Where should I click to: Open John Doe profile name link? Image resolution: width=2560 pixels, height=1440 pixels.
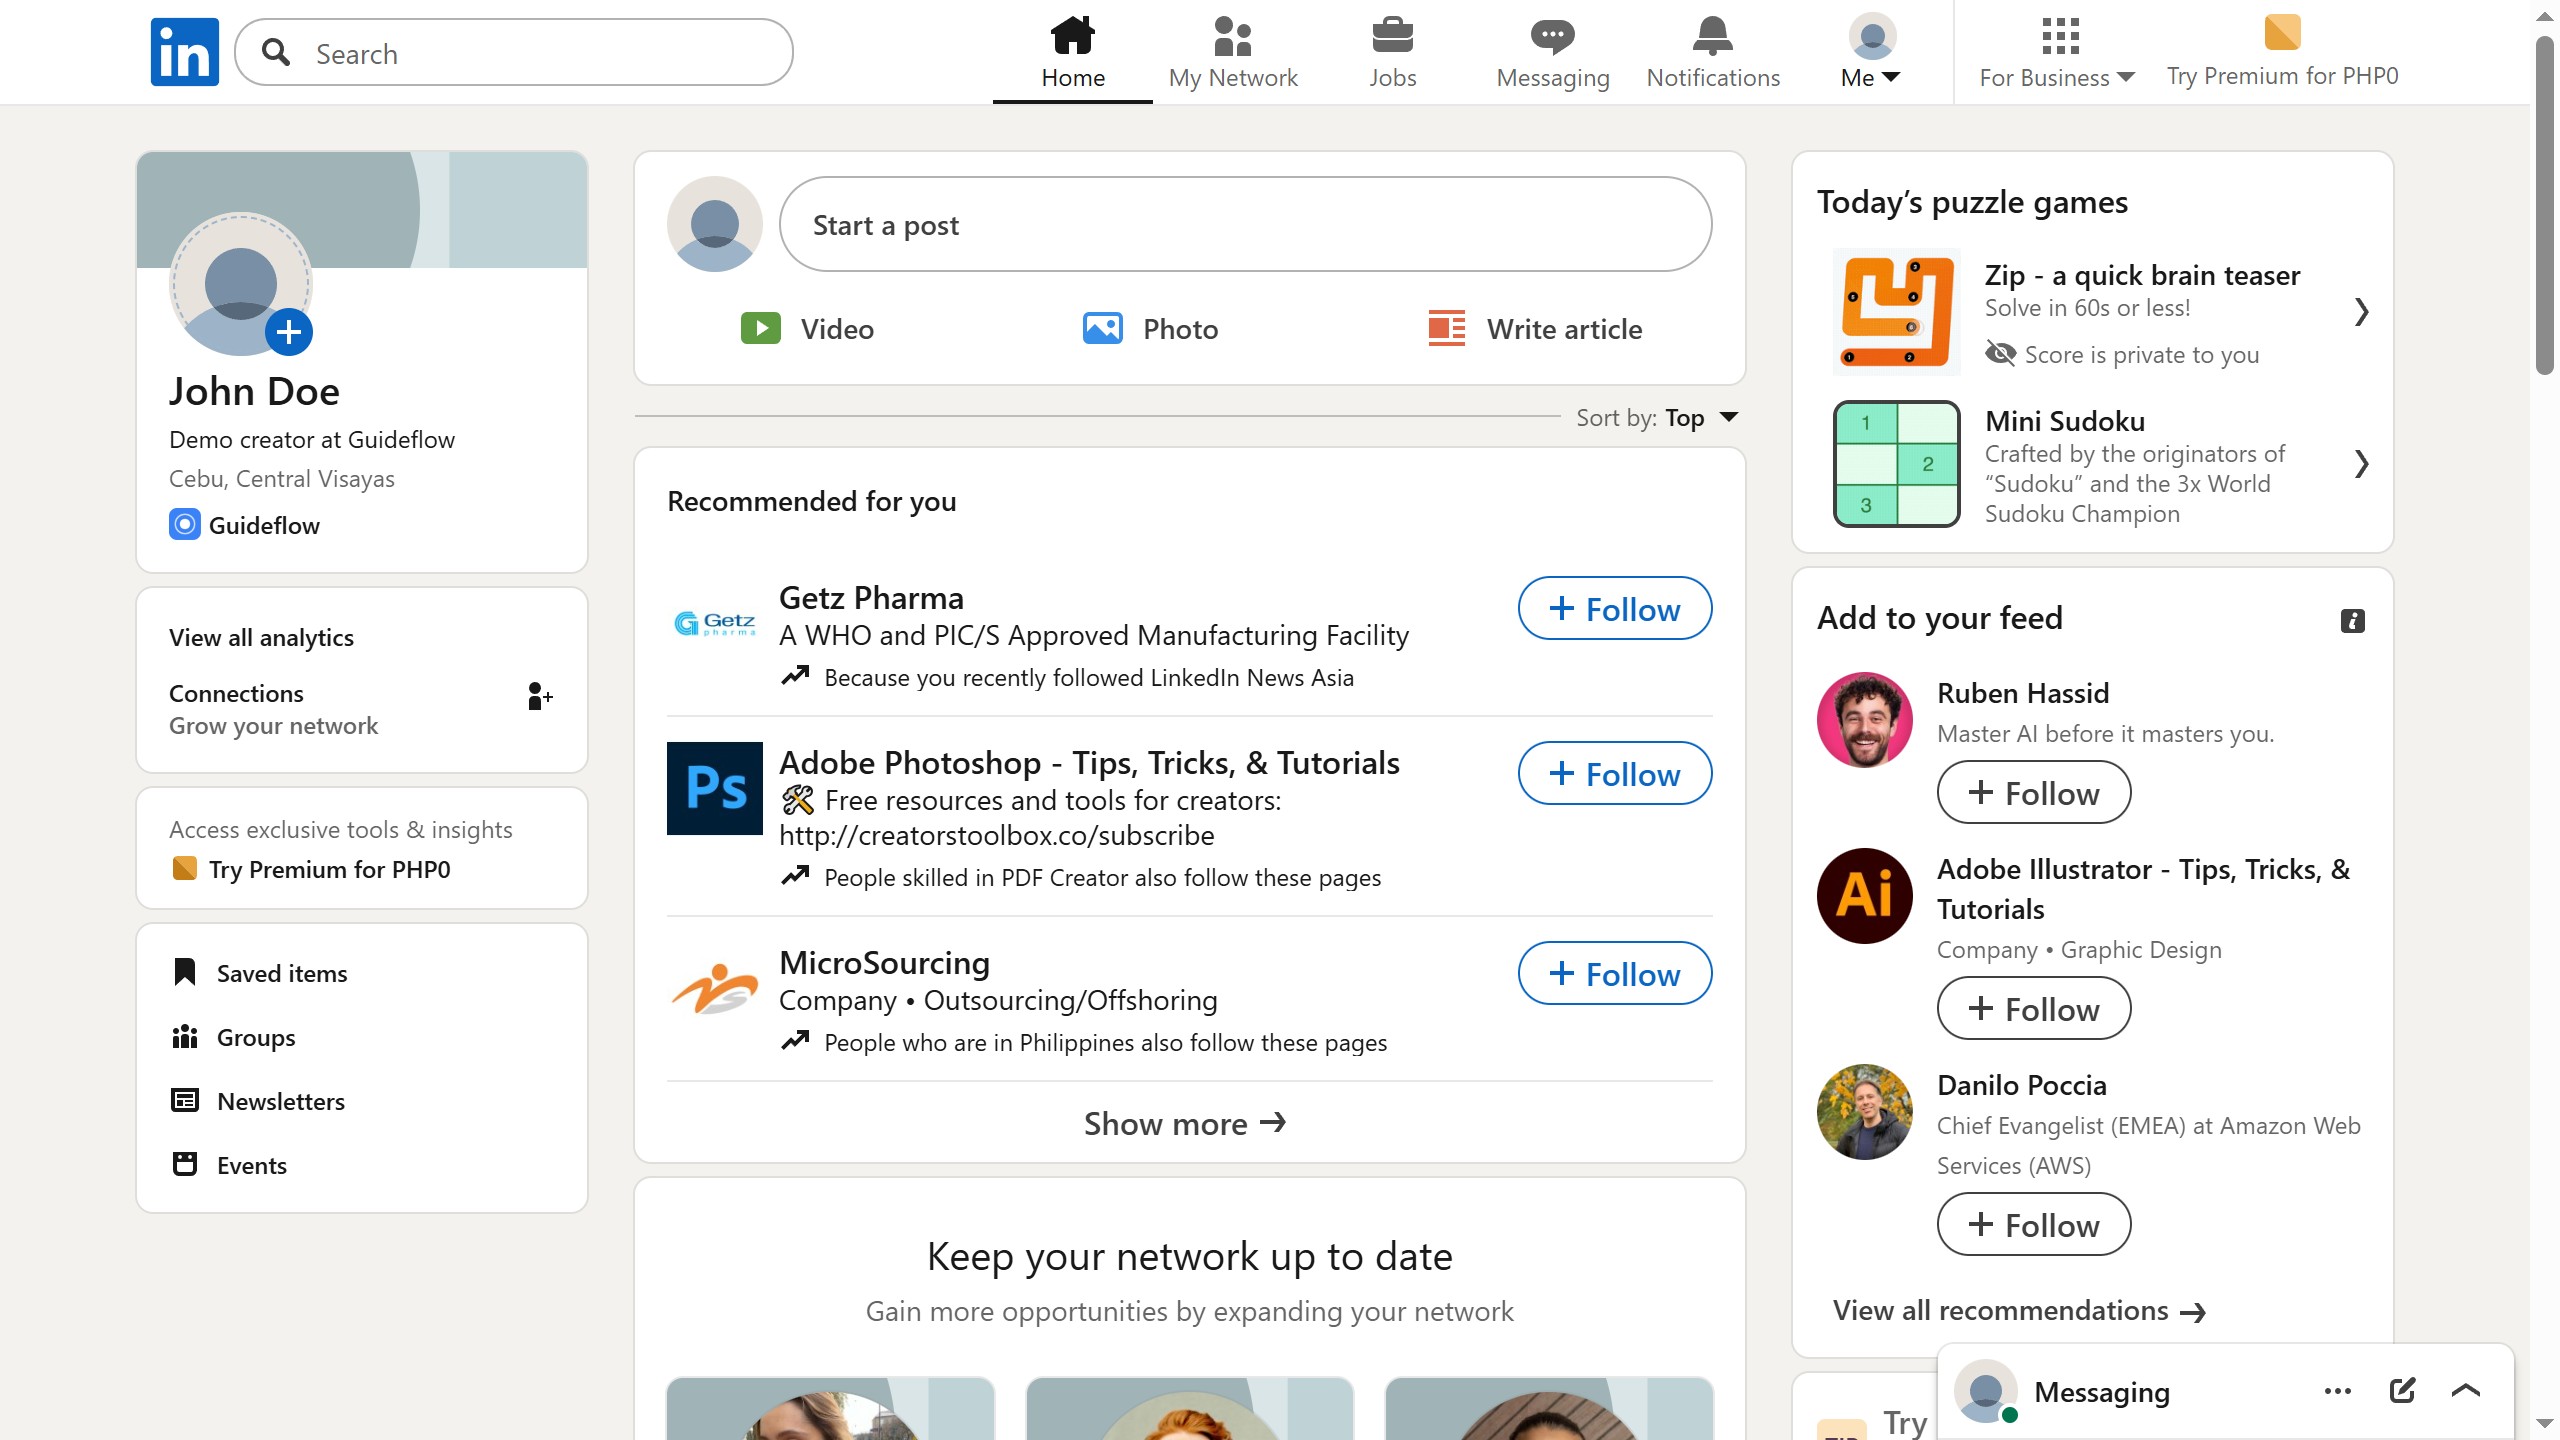pos(254,391)
